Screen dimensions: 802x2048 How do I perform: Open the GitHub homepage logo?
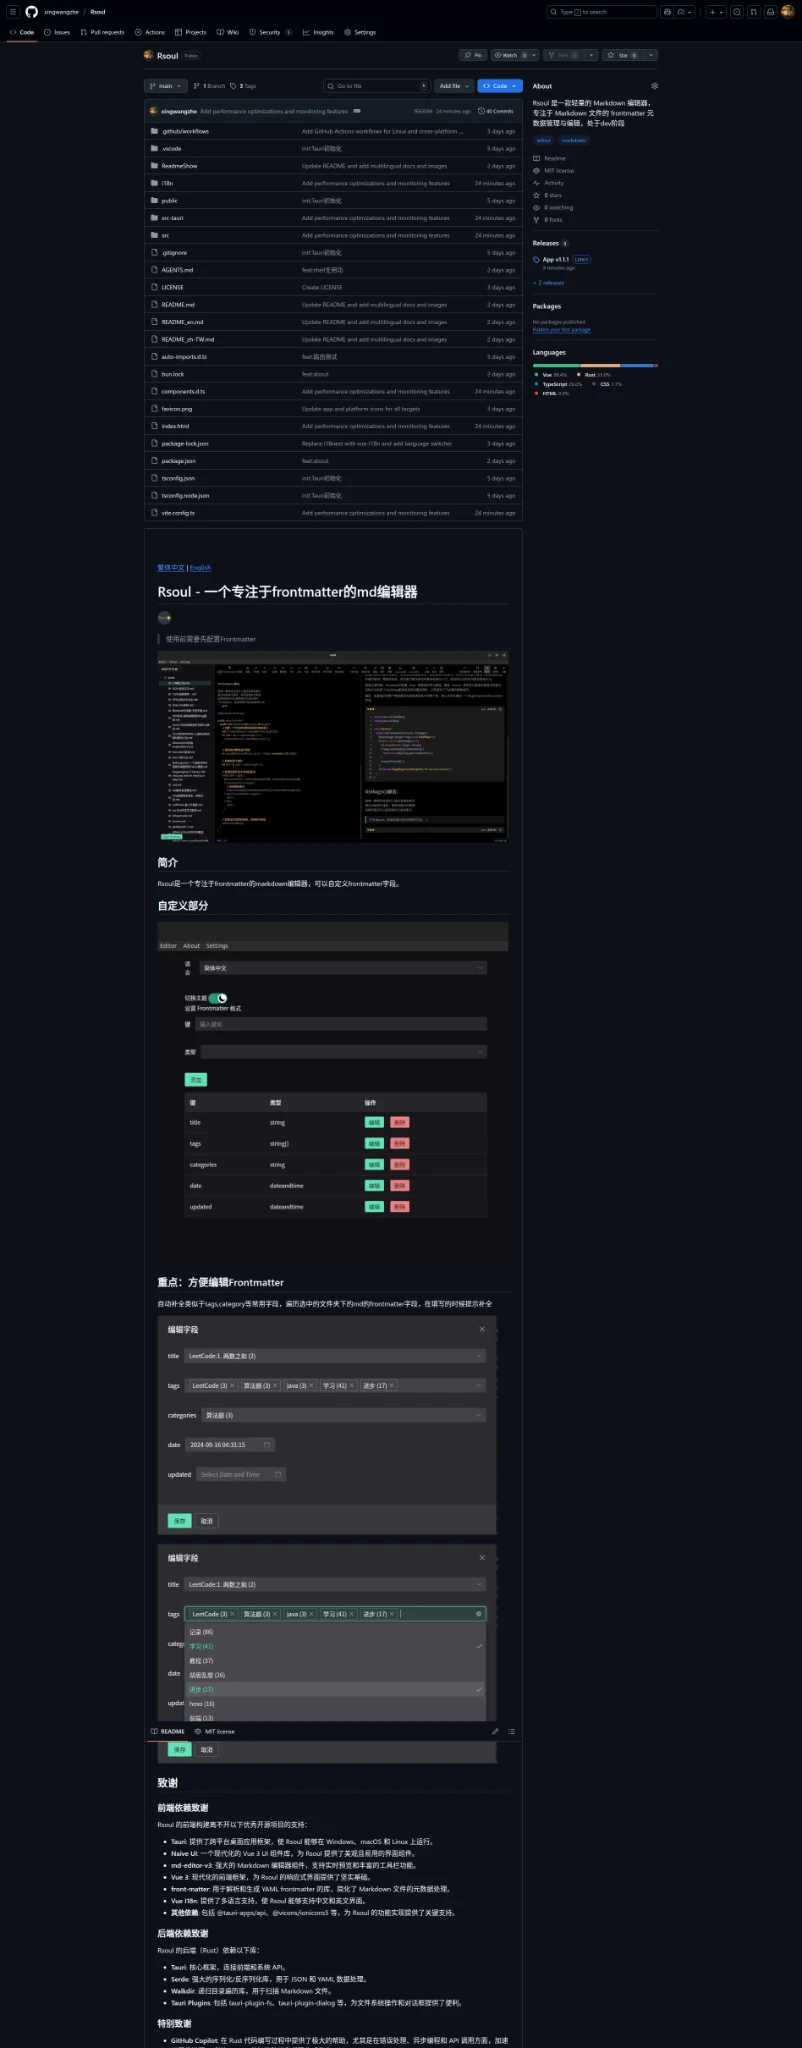pos(31,12)
